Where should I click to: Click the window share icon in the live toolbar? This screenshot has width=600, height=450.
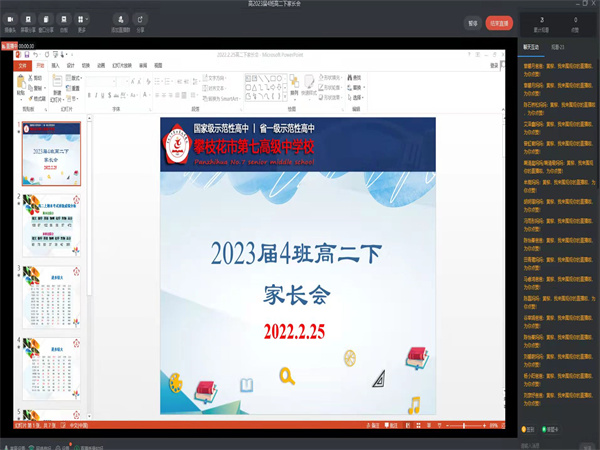click(x=46, y=19)
